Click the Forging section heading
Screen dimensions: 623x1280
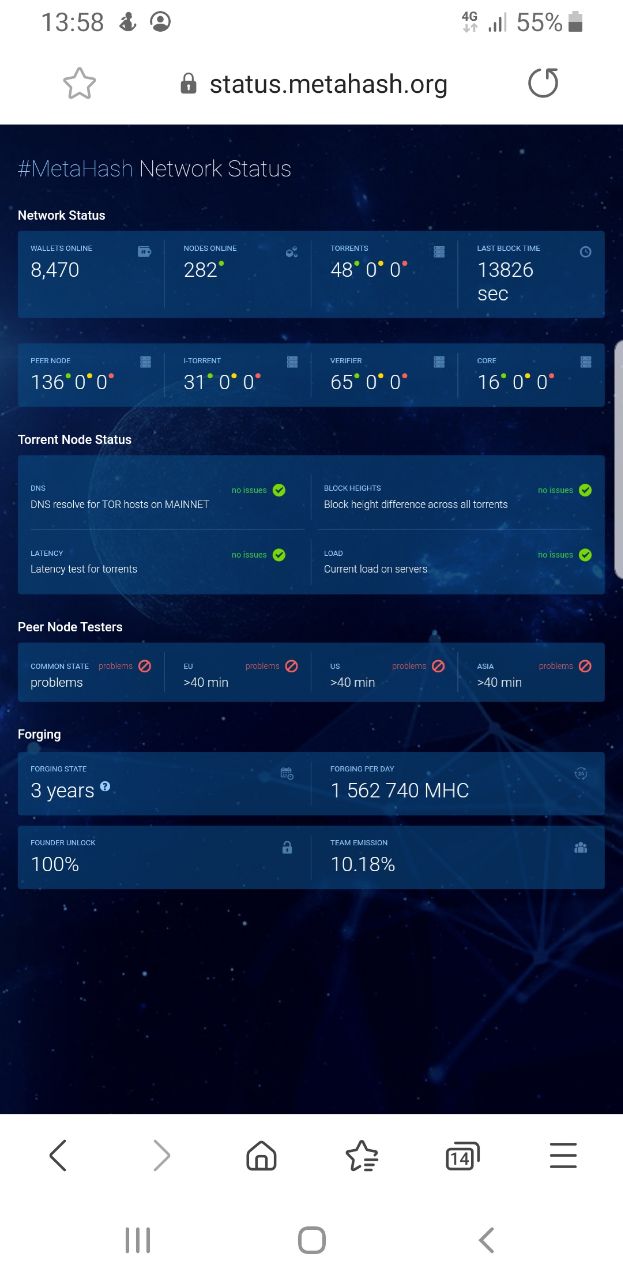pyautogui.click(x=39, y=734)
